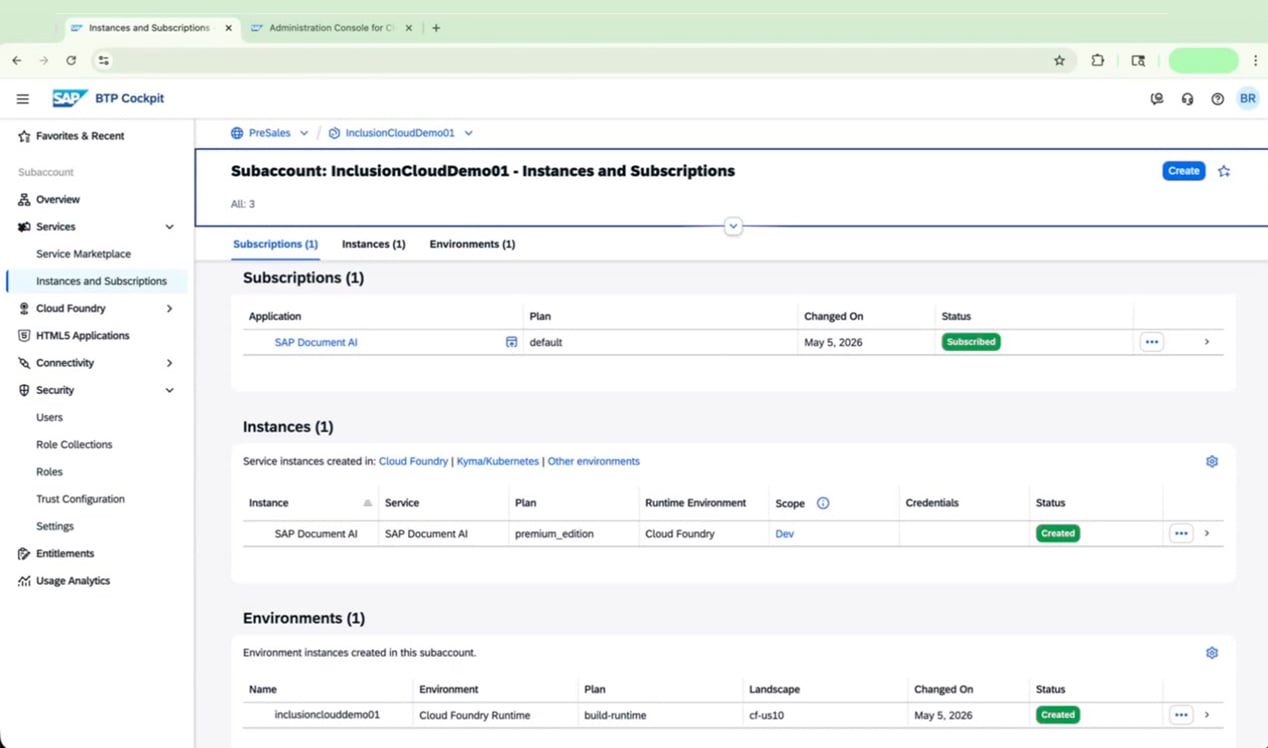Open actions menu for inclusionclouddemo01 environment
The width and height of the screenshot is (1268, 748).
[1181, 715]
